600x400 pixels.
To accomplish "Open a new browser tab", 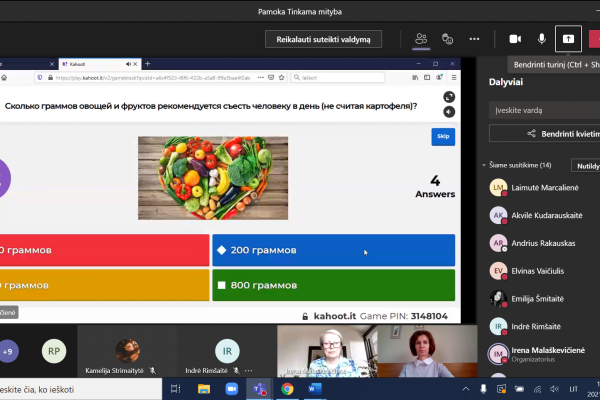I will coord(148,64).
